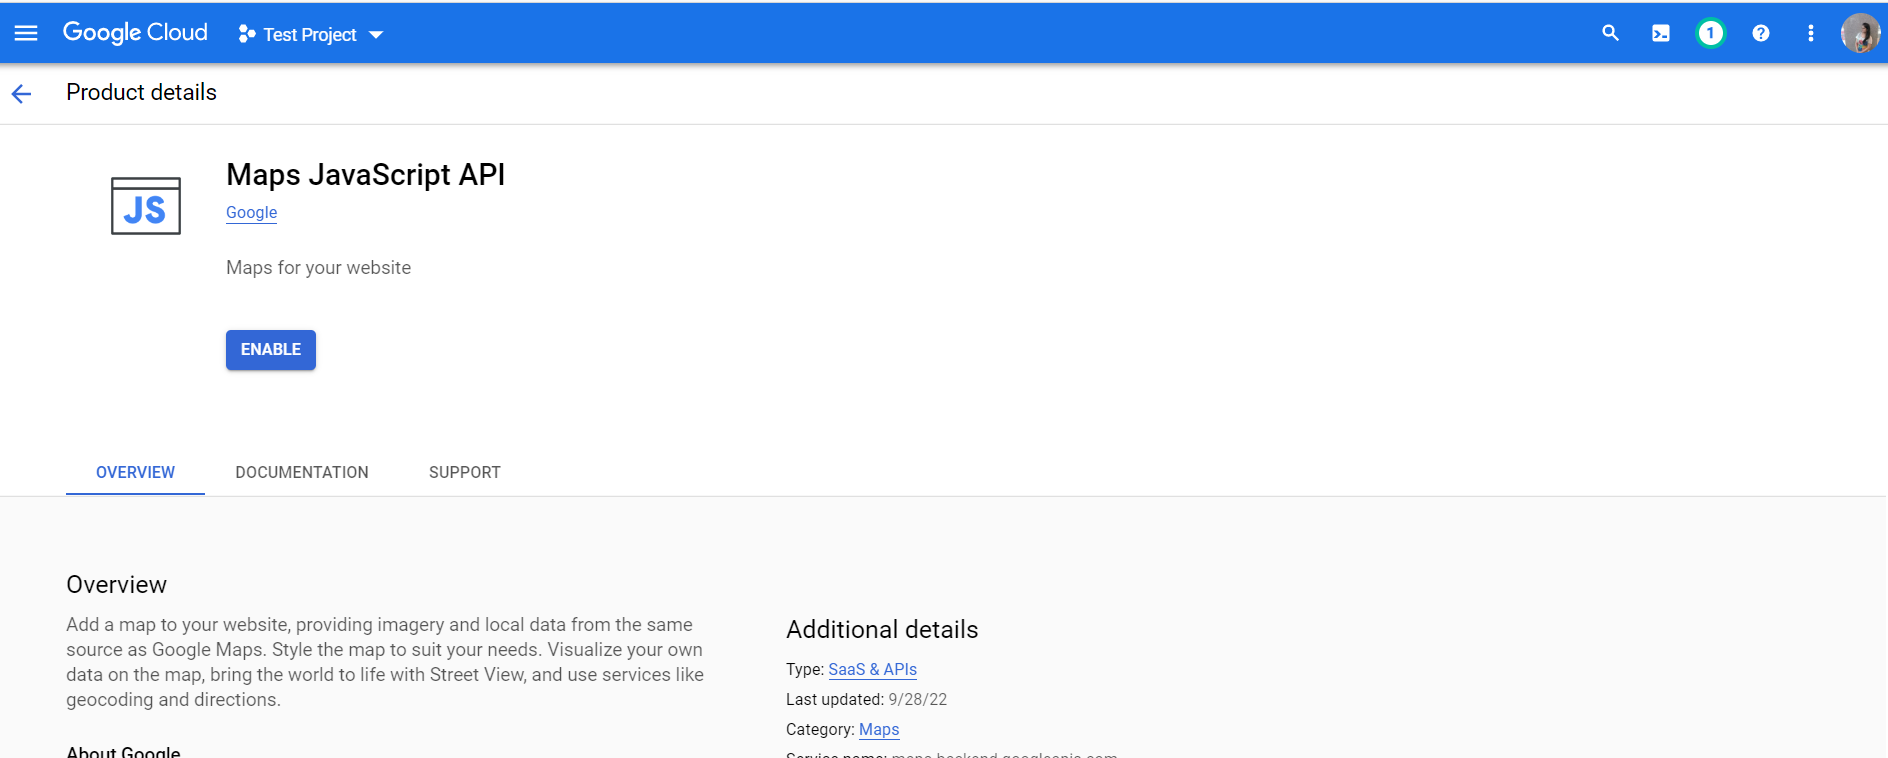Click the Google Cloud logo
The image size is (1888, 758).
click(x=135, y=33)
